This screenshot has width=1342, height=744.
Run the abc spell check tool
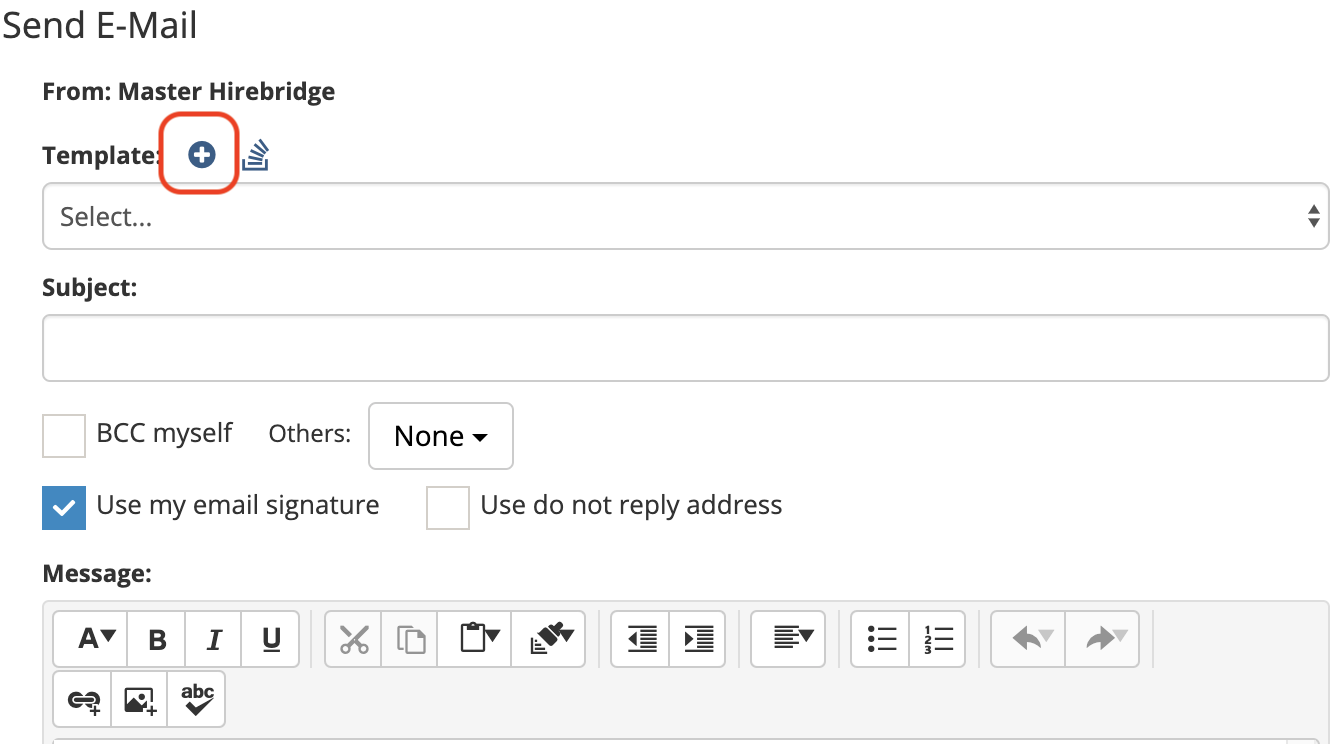[197, 700]
